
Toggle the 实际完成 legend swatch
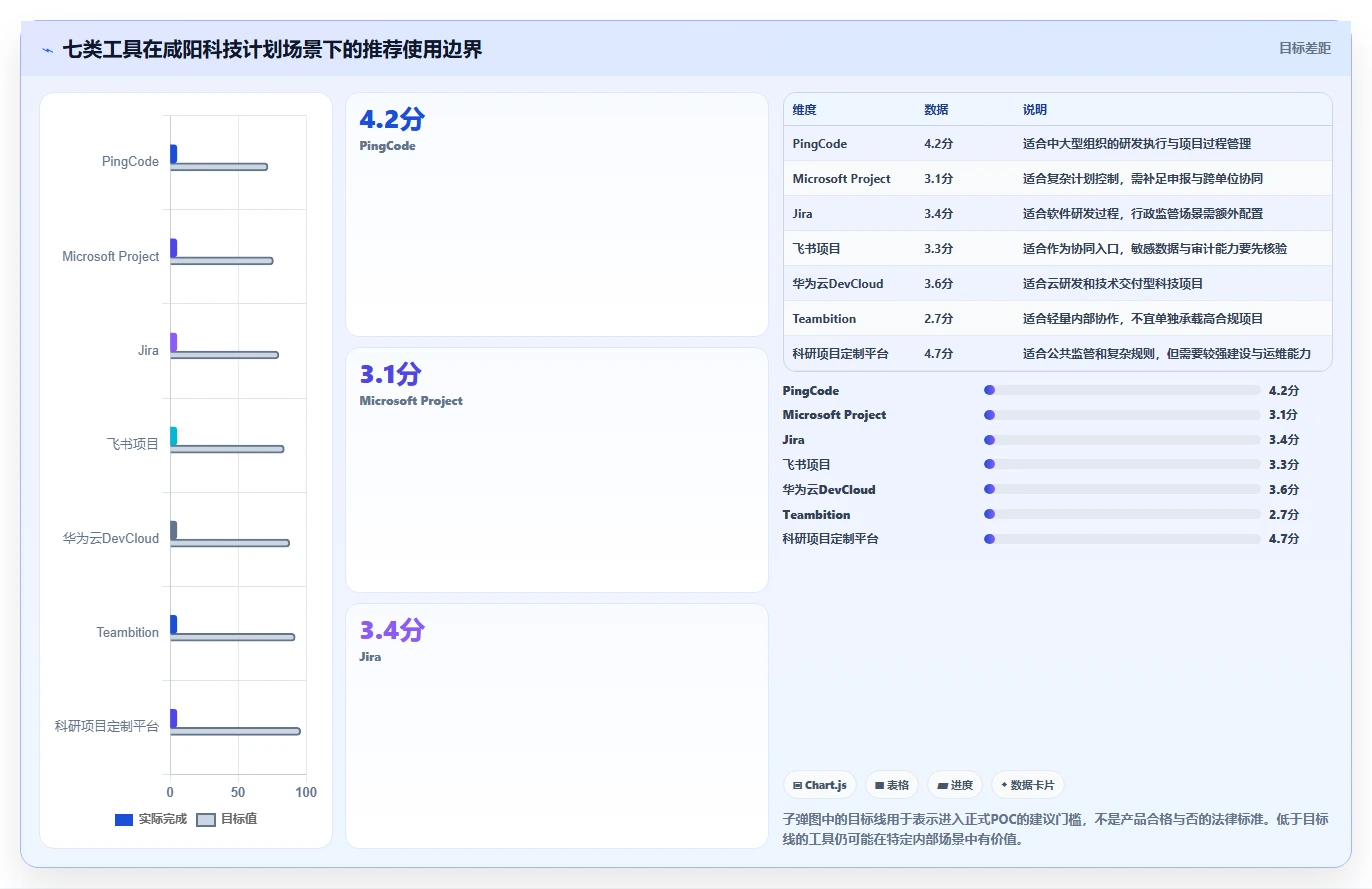(124, 820)
